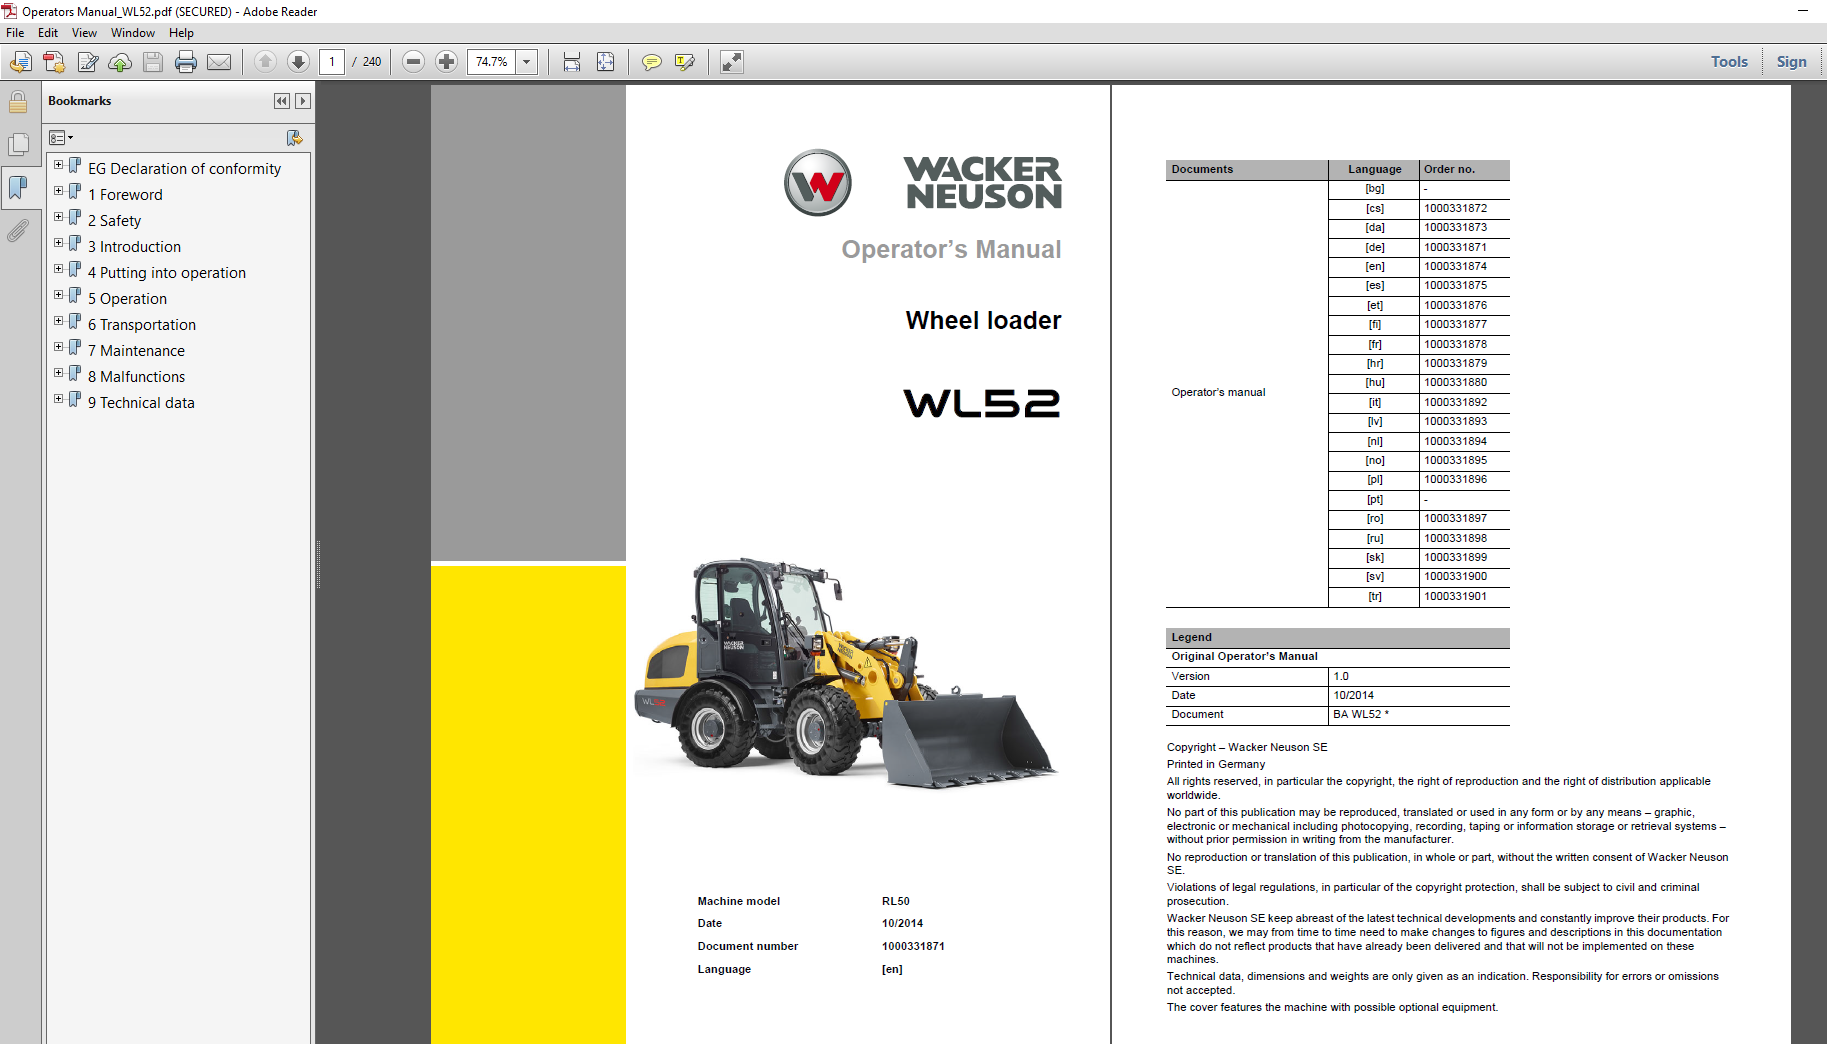The width and height of the screenshot is (1827, 1044).
Task: Expand the 7 Maintenance bookmark
Action: [58, 347]
